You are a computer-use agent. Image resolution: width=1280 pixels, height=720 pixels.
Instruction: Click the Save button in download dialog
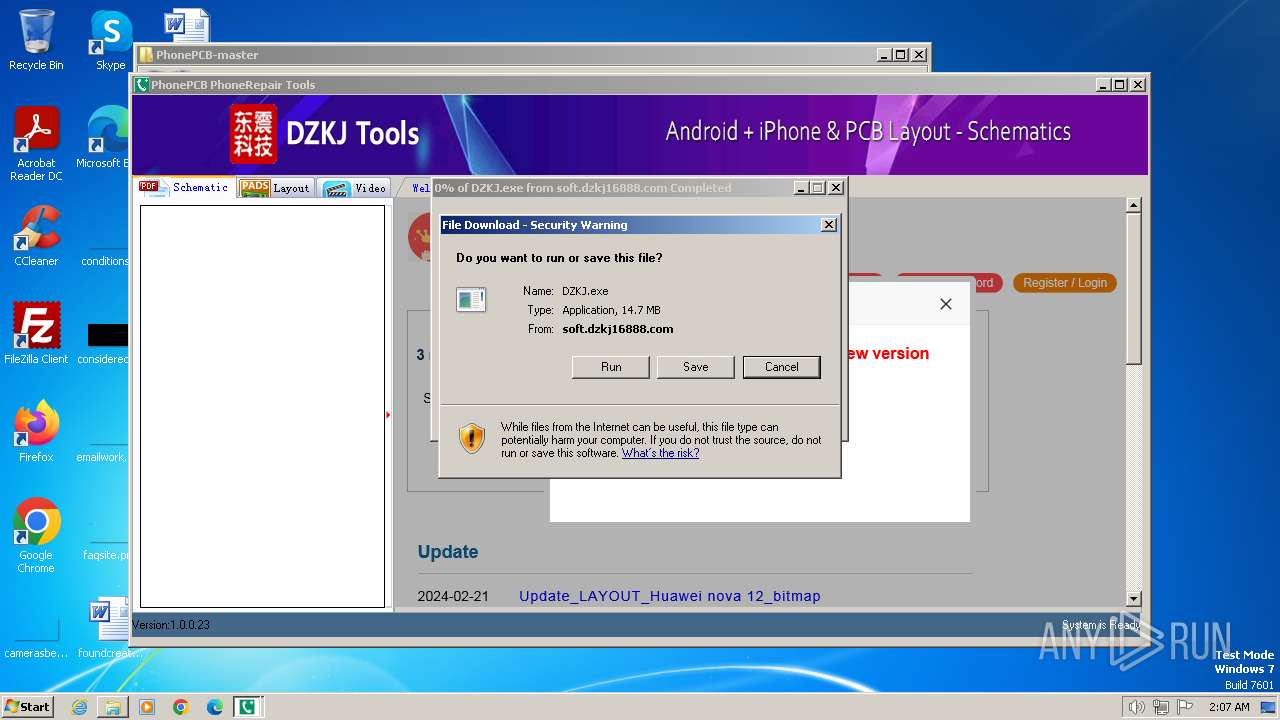click(696, 367)
